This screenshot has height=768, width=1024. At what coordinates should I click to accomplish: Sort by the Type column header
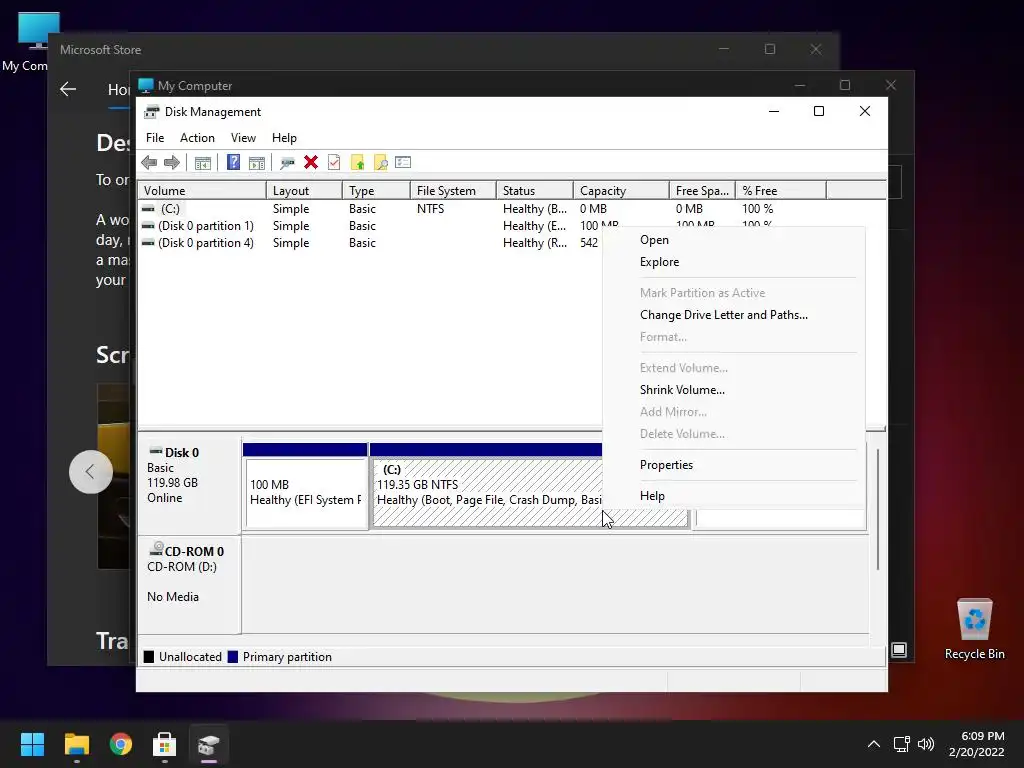pos(376,191)
